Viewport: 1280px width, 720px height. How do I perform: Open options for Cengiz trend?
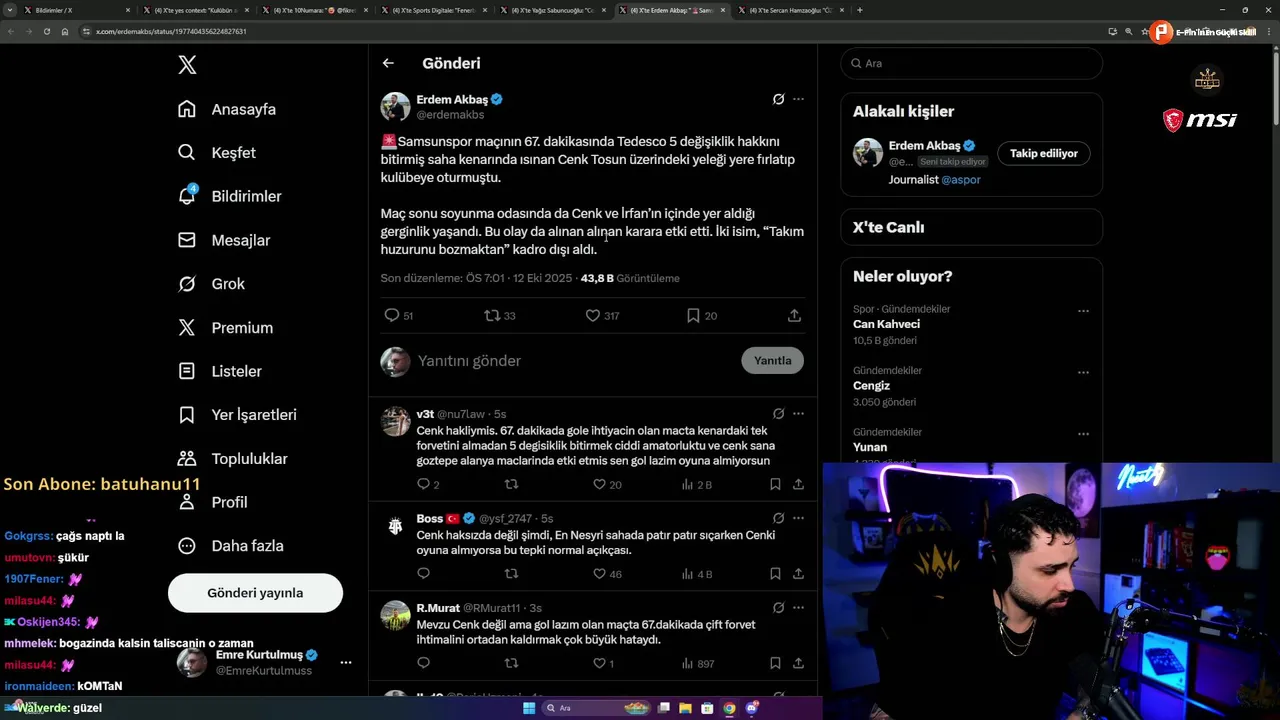click(x=1083, y=372)
